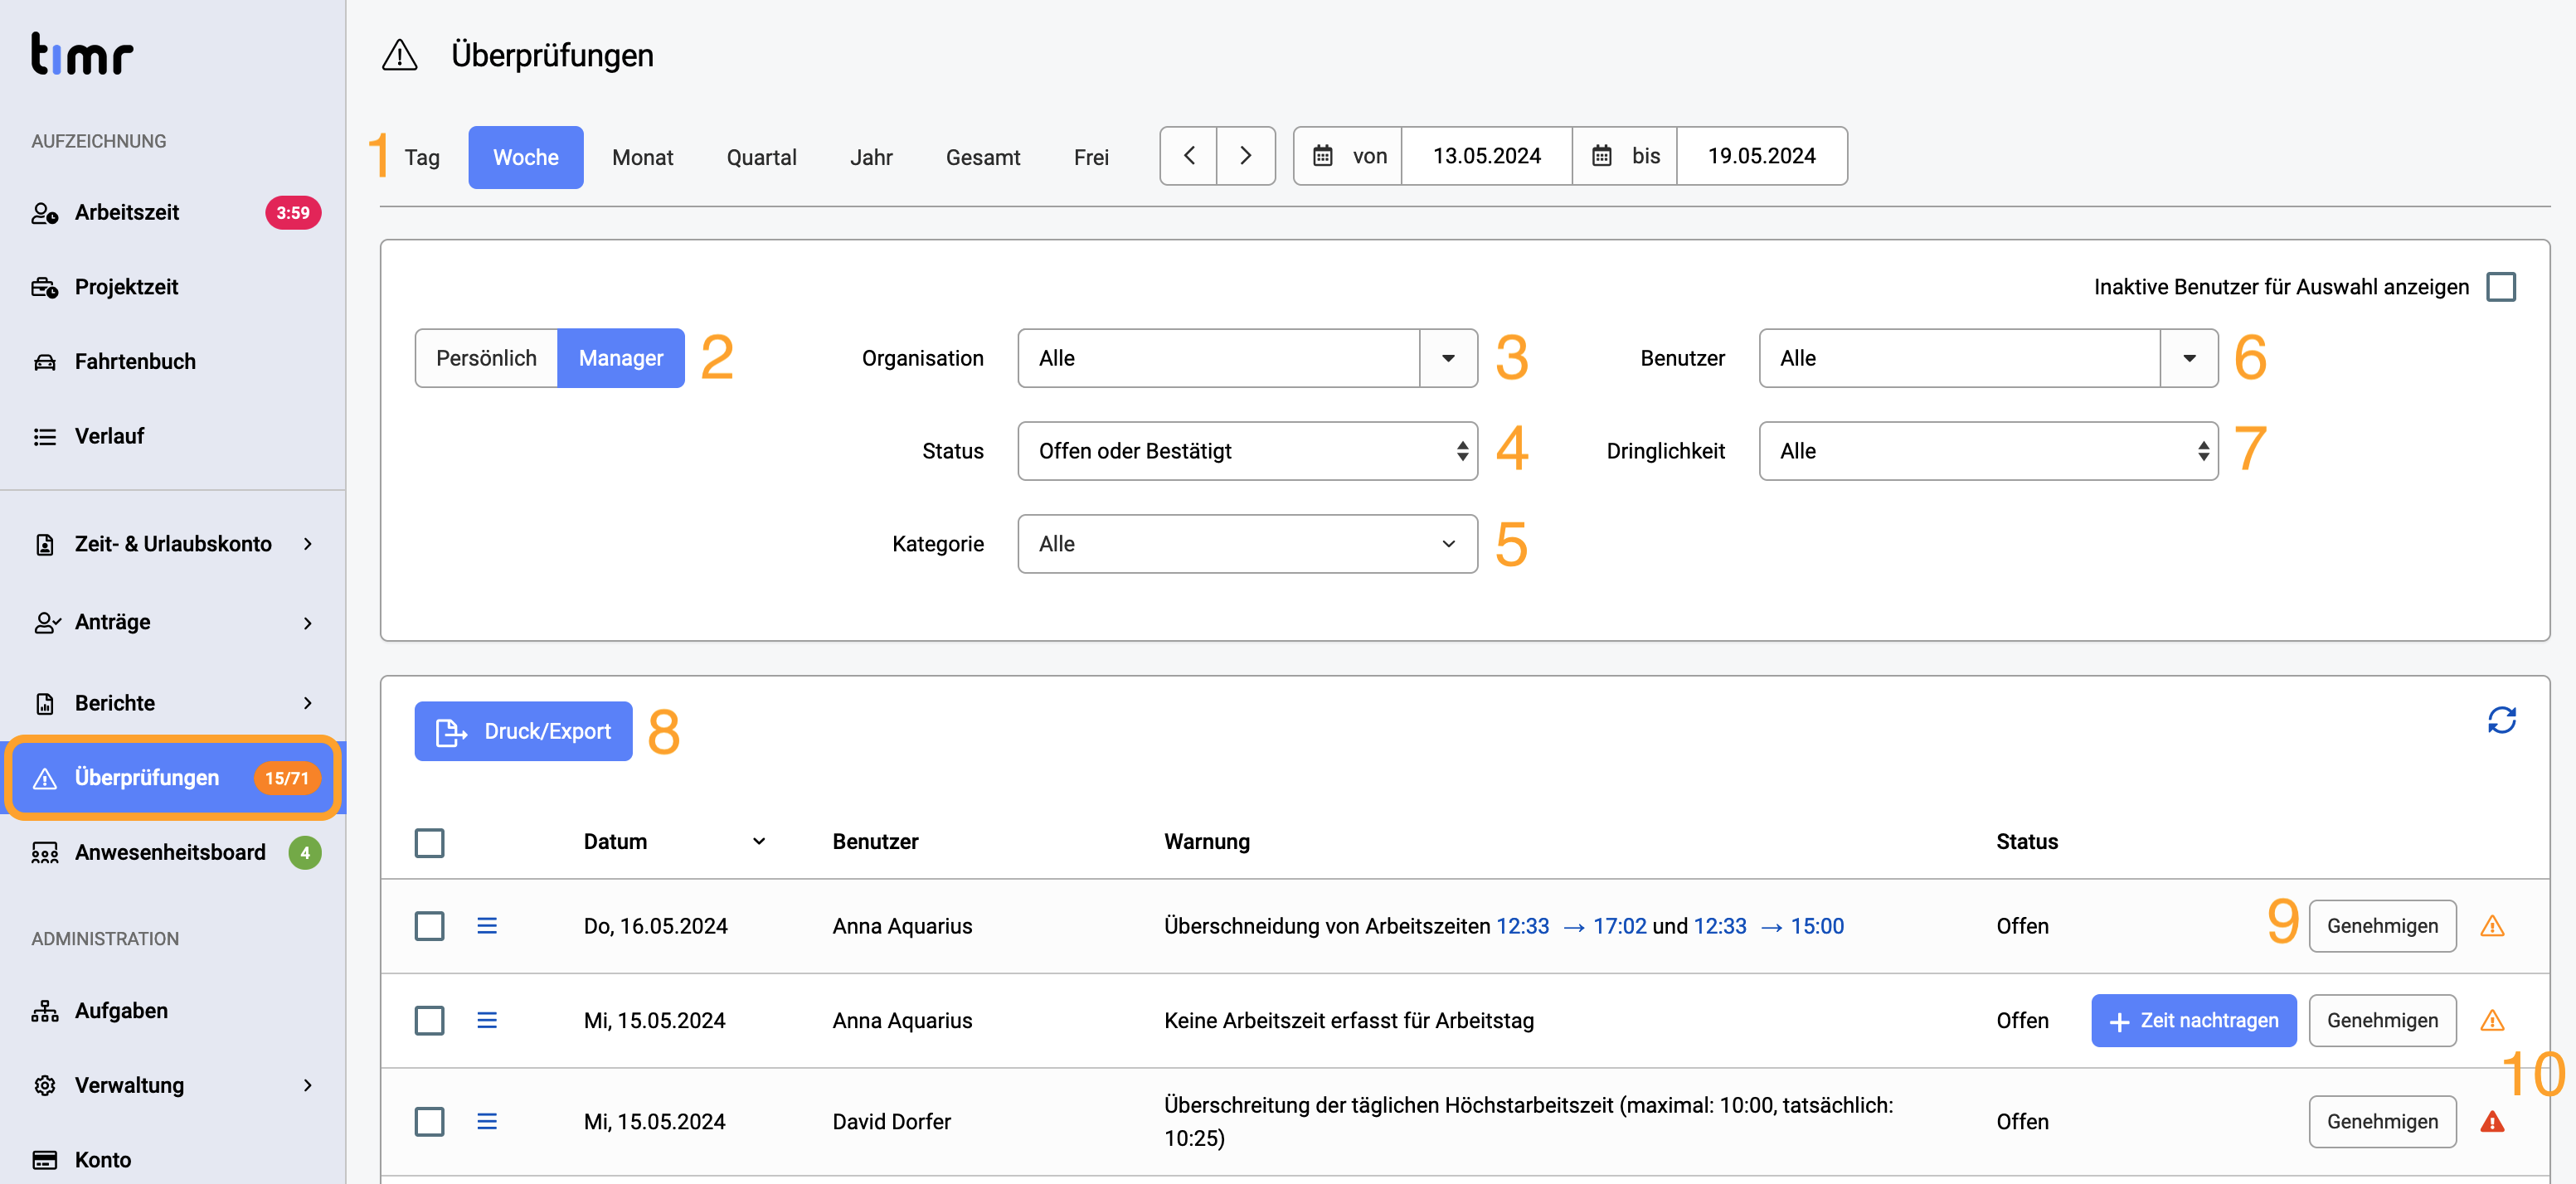Expand Zeit- & Urlaubskonto menu
This screenshot has width=2576, height=1184.
pyautogui.click(x=173, y=544)
